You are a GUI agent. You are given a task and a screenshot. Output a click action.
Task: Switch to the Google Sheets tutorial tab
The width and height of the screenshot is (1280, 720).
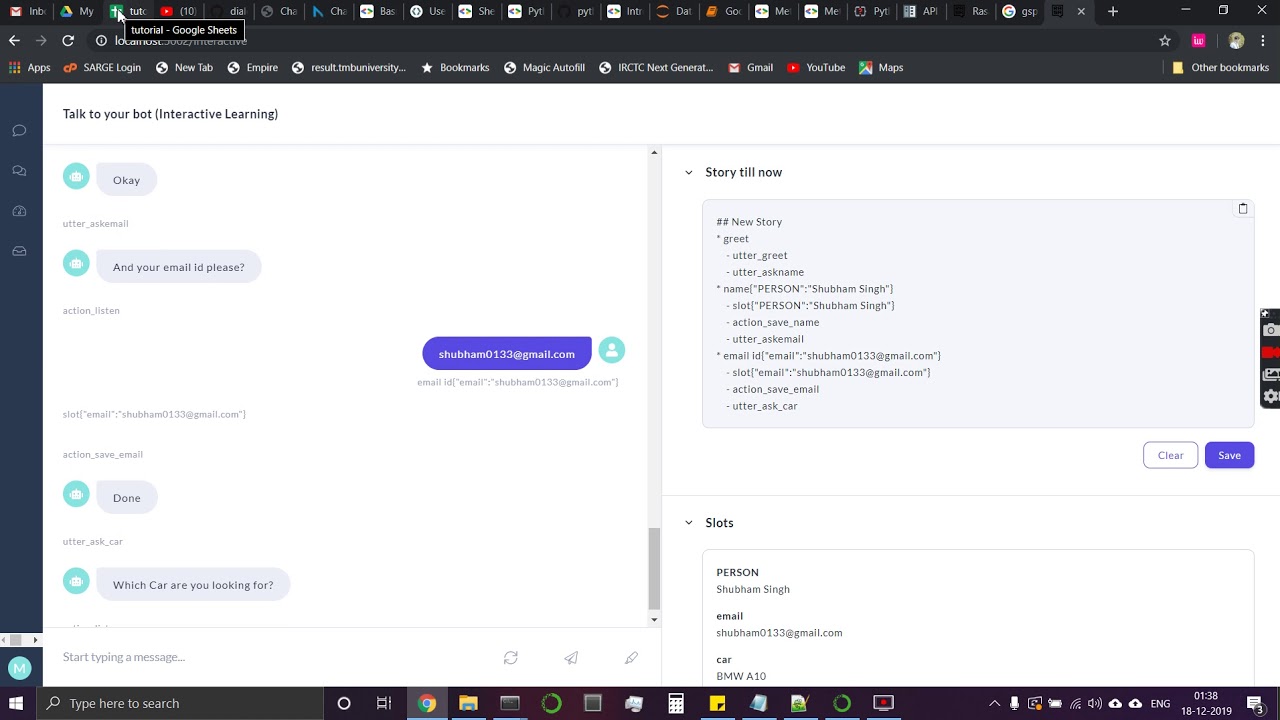128,11
